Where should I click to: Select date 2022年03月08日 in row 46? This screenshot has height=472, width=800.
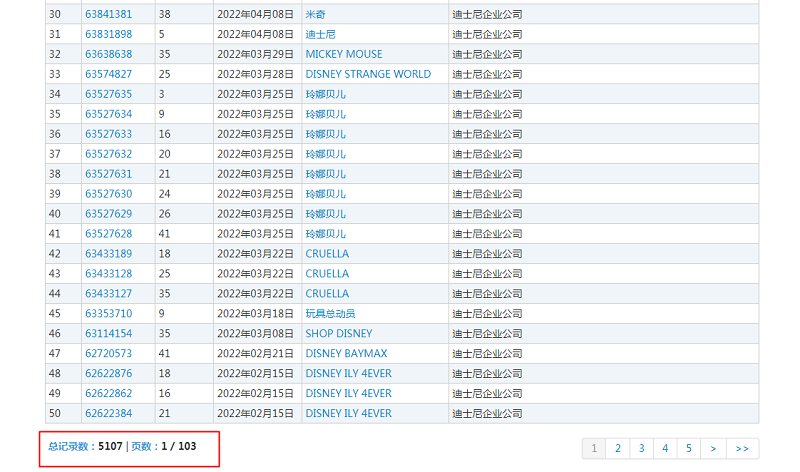point(255,333)
